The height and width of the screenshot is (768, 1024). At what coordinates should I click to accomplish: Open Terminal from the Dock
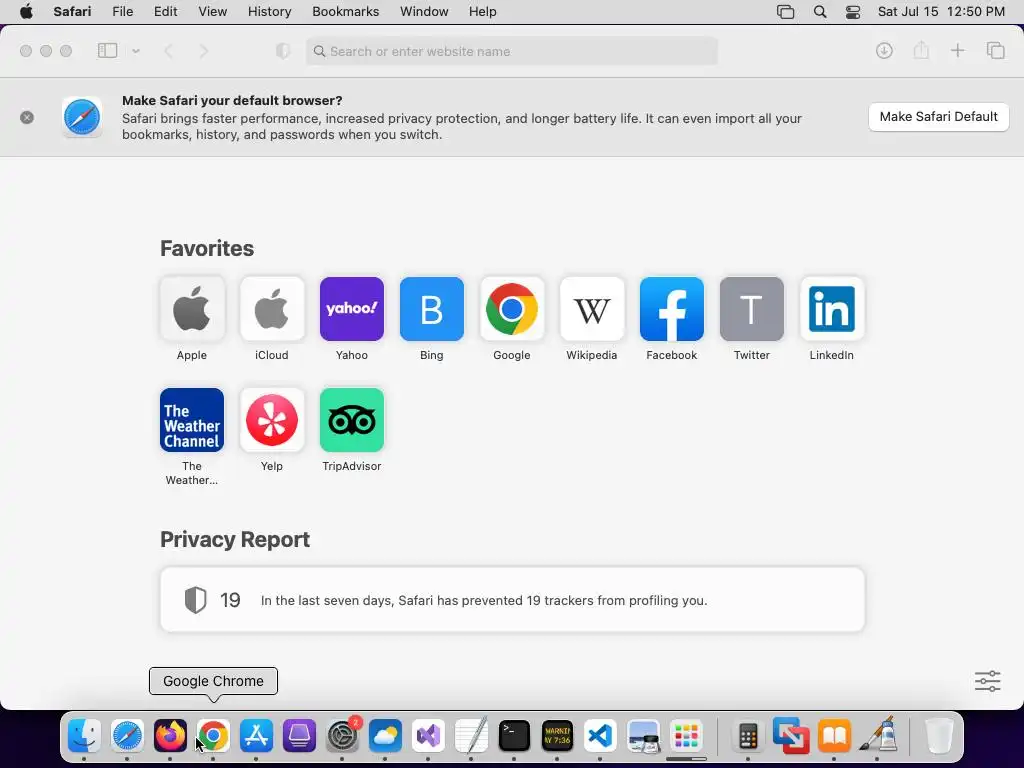515,736
